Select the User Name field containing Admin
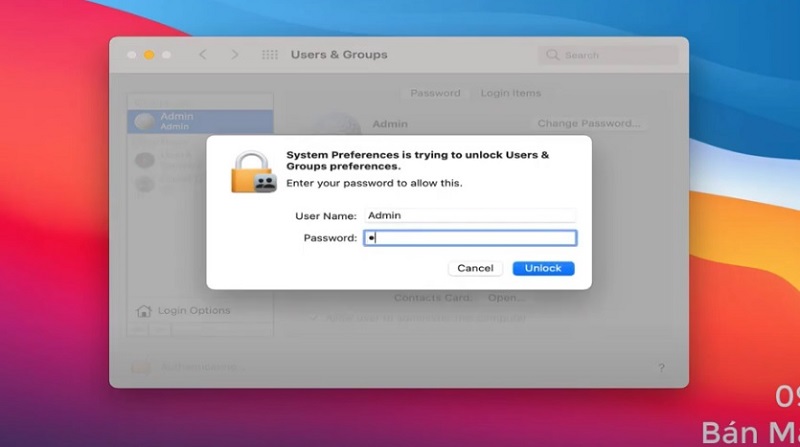This screenshot has height=447, width=800. 470,215
